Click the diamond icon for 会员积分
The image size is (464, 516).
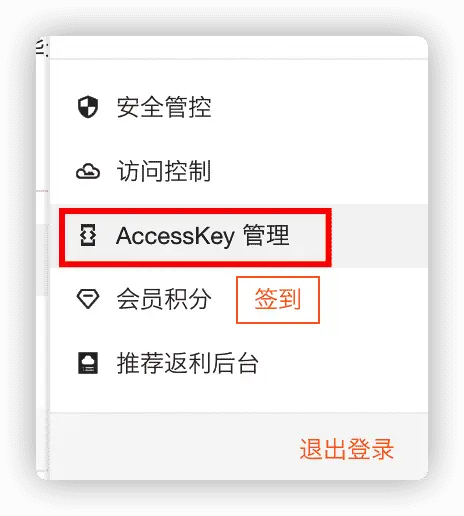click(88, 299)
